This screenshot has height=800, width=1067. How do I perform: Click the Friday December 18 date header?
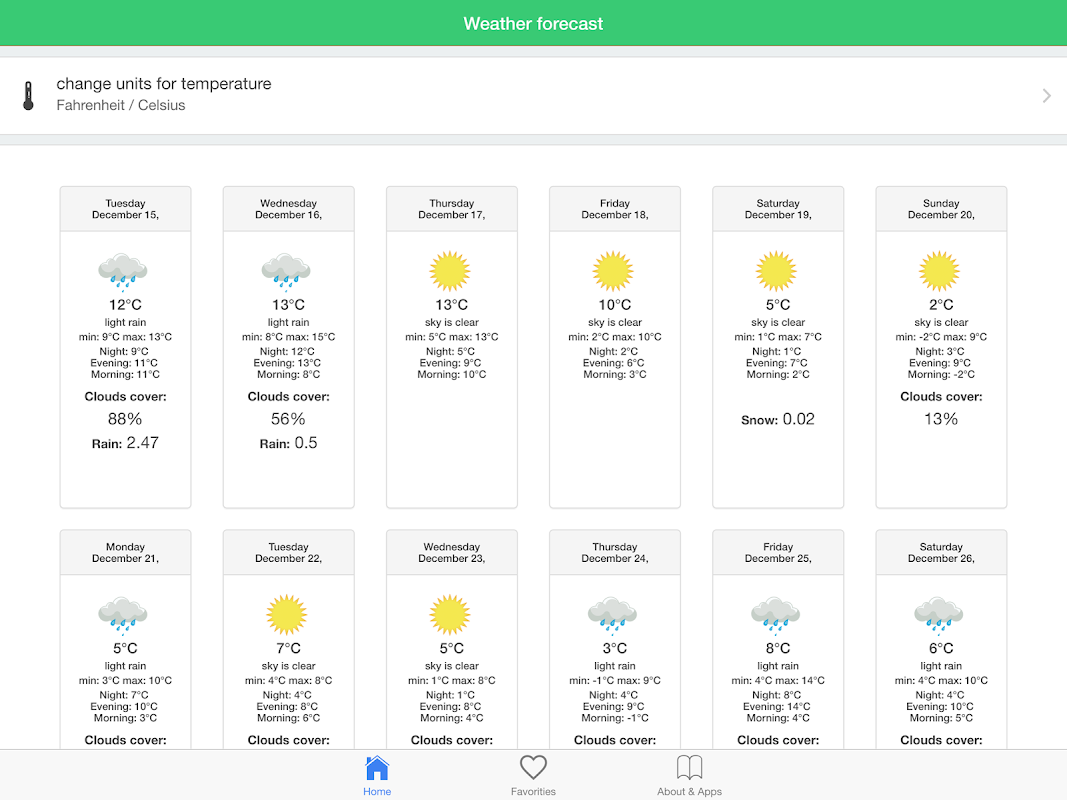(615, 209)
